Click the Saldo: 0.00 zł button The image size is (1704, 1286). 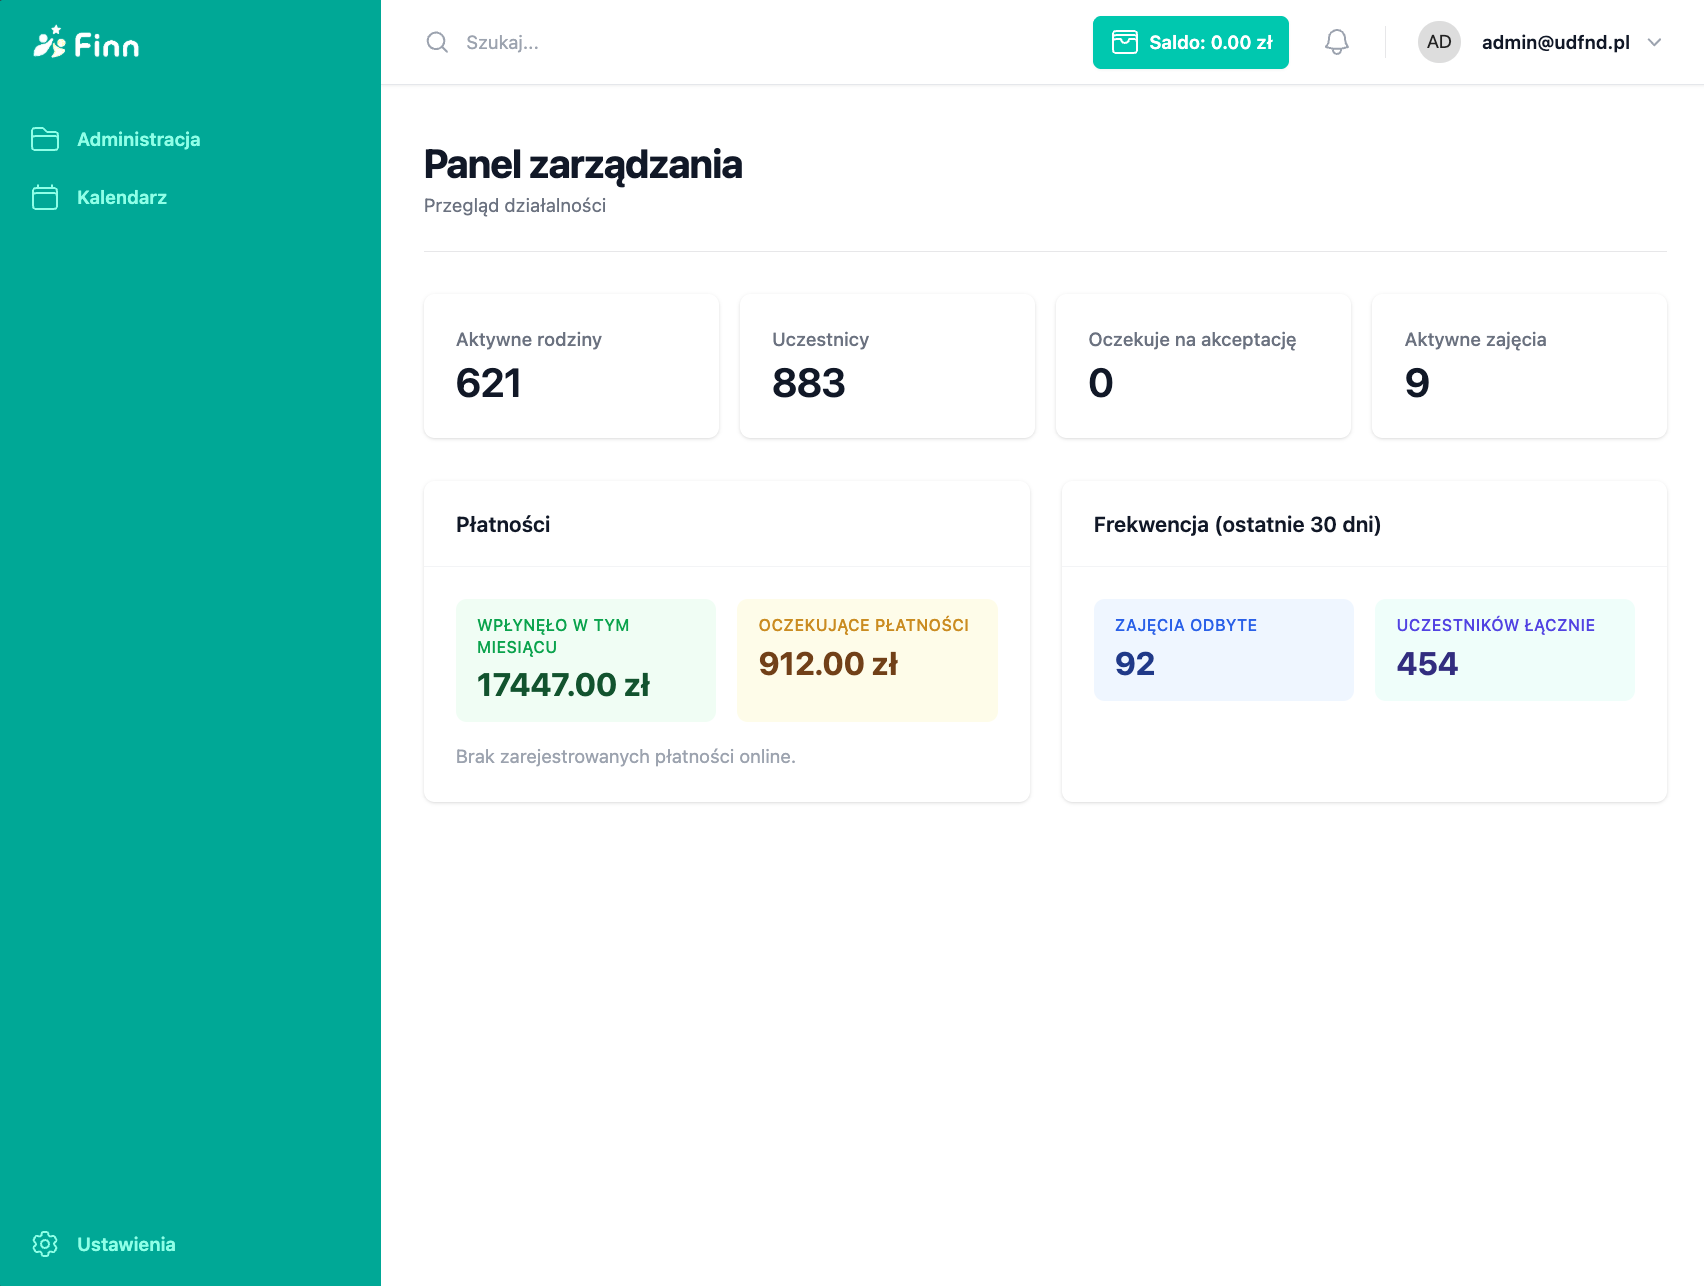coord(1190,42)
